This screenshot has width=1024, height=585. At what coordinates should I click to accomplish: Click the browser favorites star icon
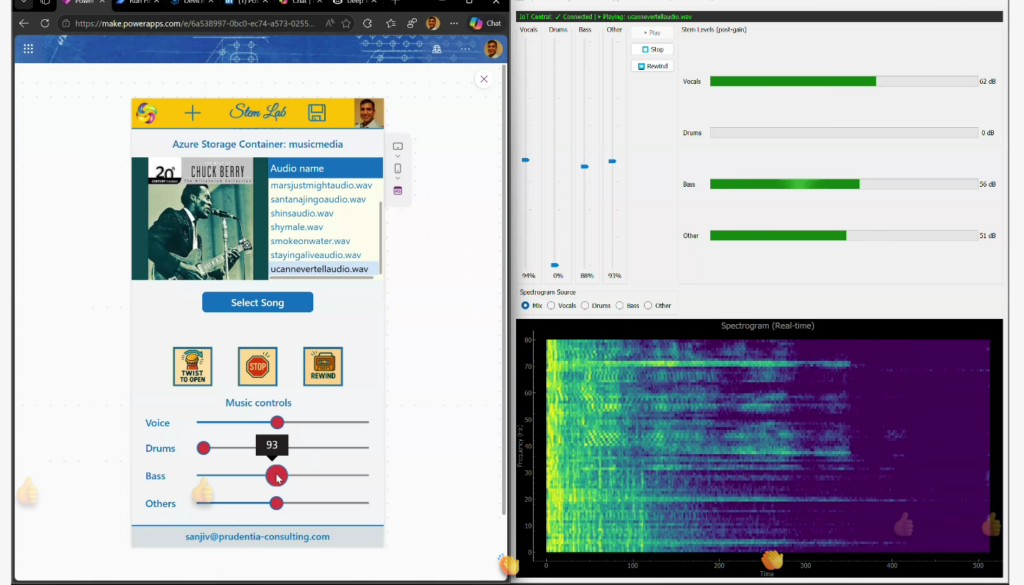pyautogui.click(x=346, y=23)
